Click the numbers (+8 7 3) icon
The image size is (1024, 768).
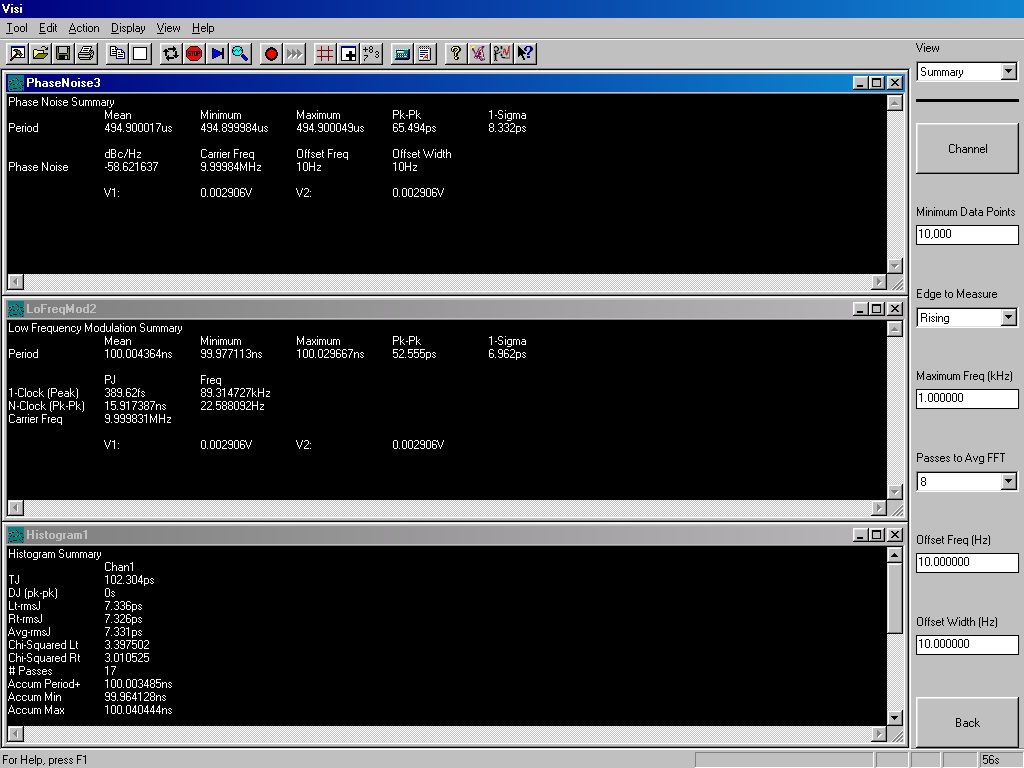pyautogui.click(x=371, y=54)
